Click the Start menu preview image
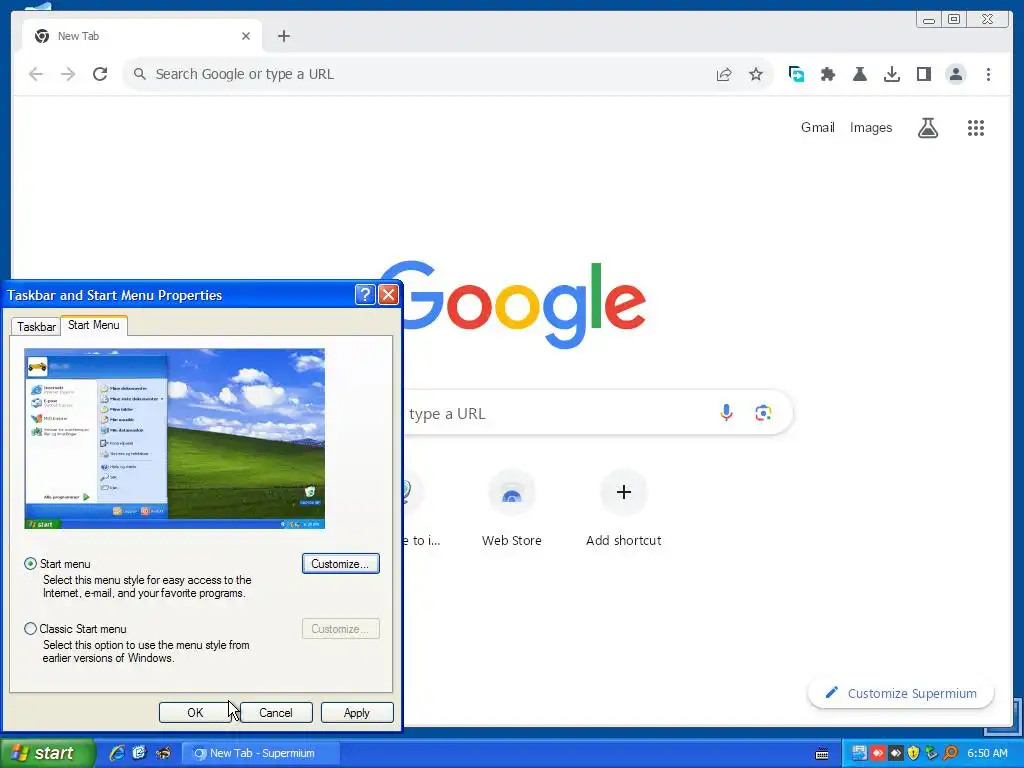 [x=174, y=438]
